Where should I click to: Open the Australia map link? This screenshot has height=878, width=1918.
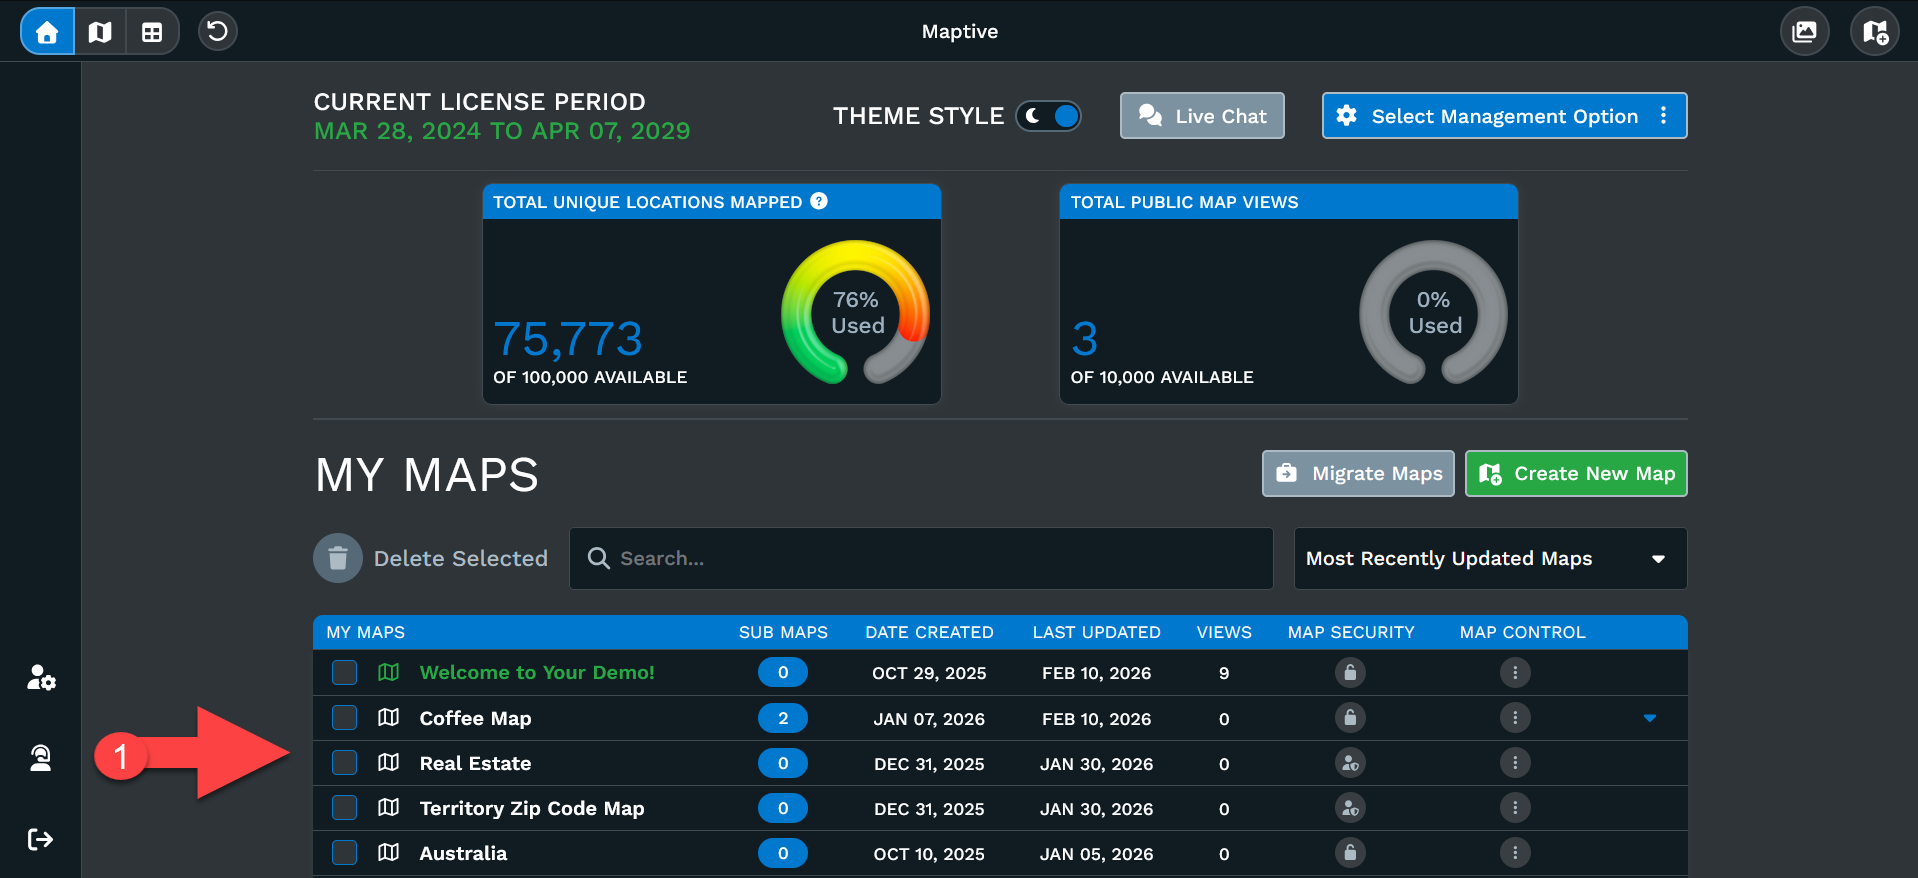tap(463, 853)
